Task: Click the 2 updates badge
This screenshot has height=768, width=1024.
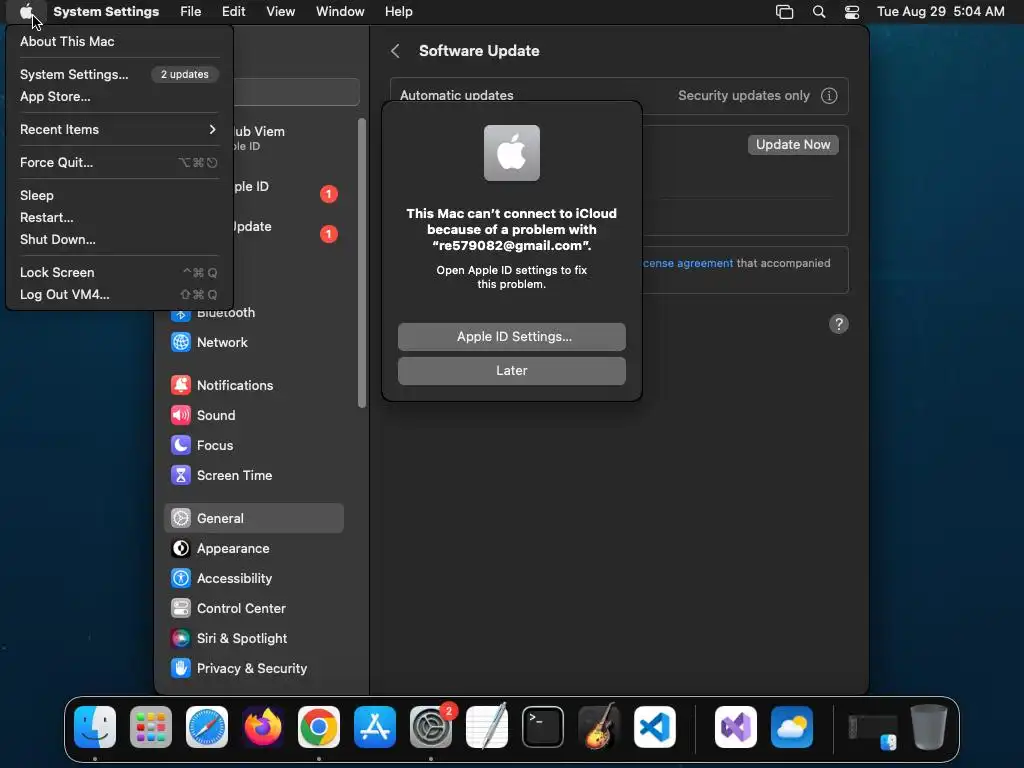Action: pyautogui.click(x=185, y=74)
